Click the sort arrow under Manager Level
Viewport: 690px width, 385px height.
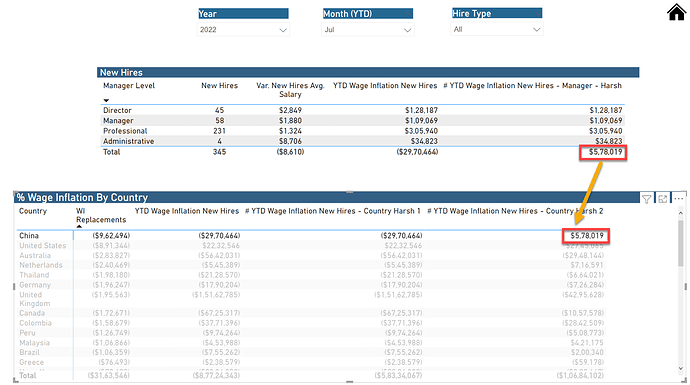point(106,100)
